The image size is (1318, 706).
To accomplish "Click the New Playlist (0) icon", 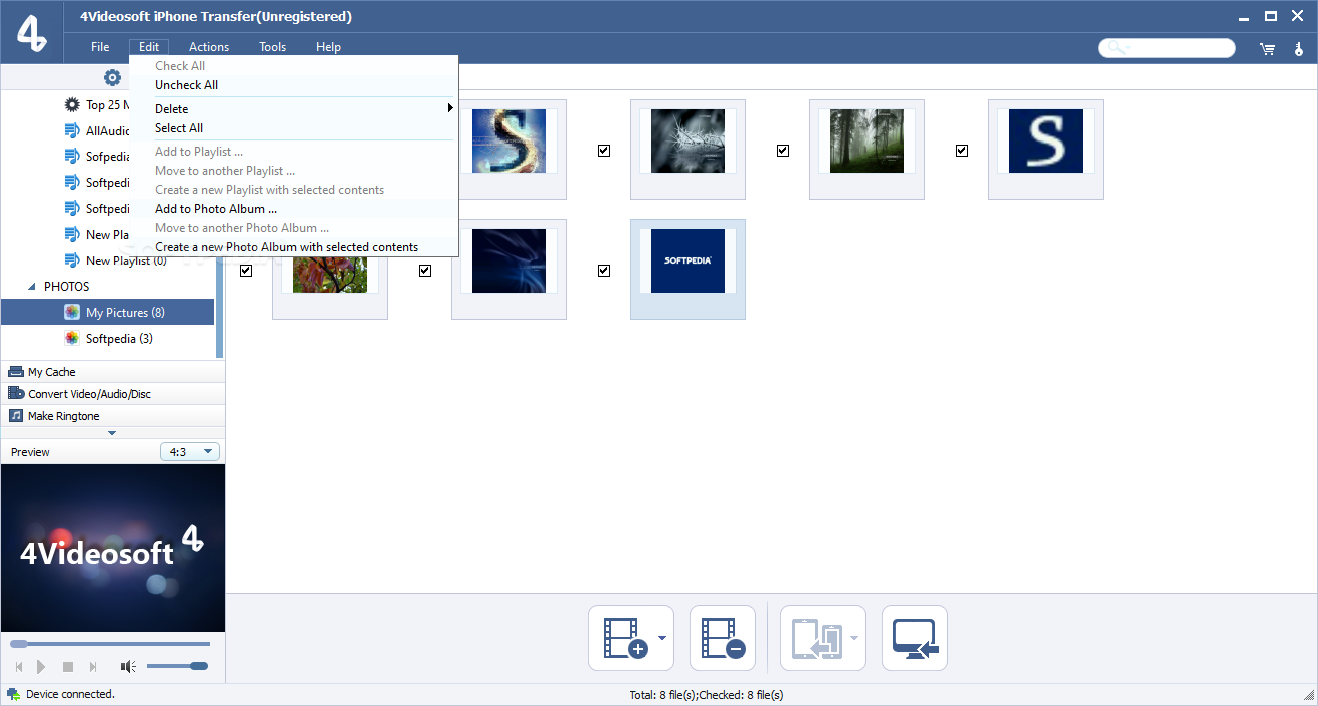I will coord(72,261).
